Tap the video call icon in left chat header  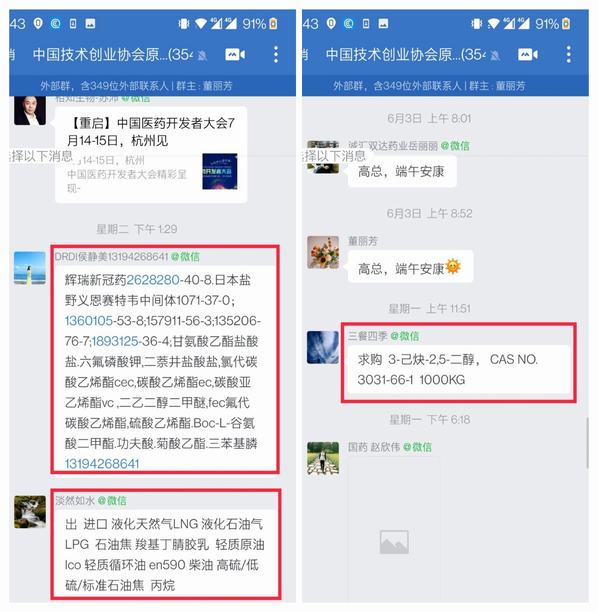coord(235,55)
